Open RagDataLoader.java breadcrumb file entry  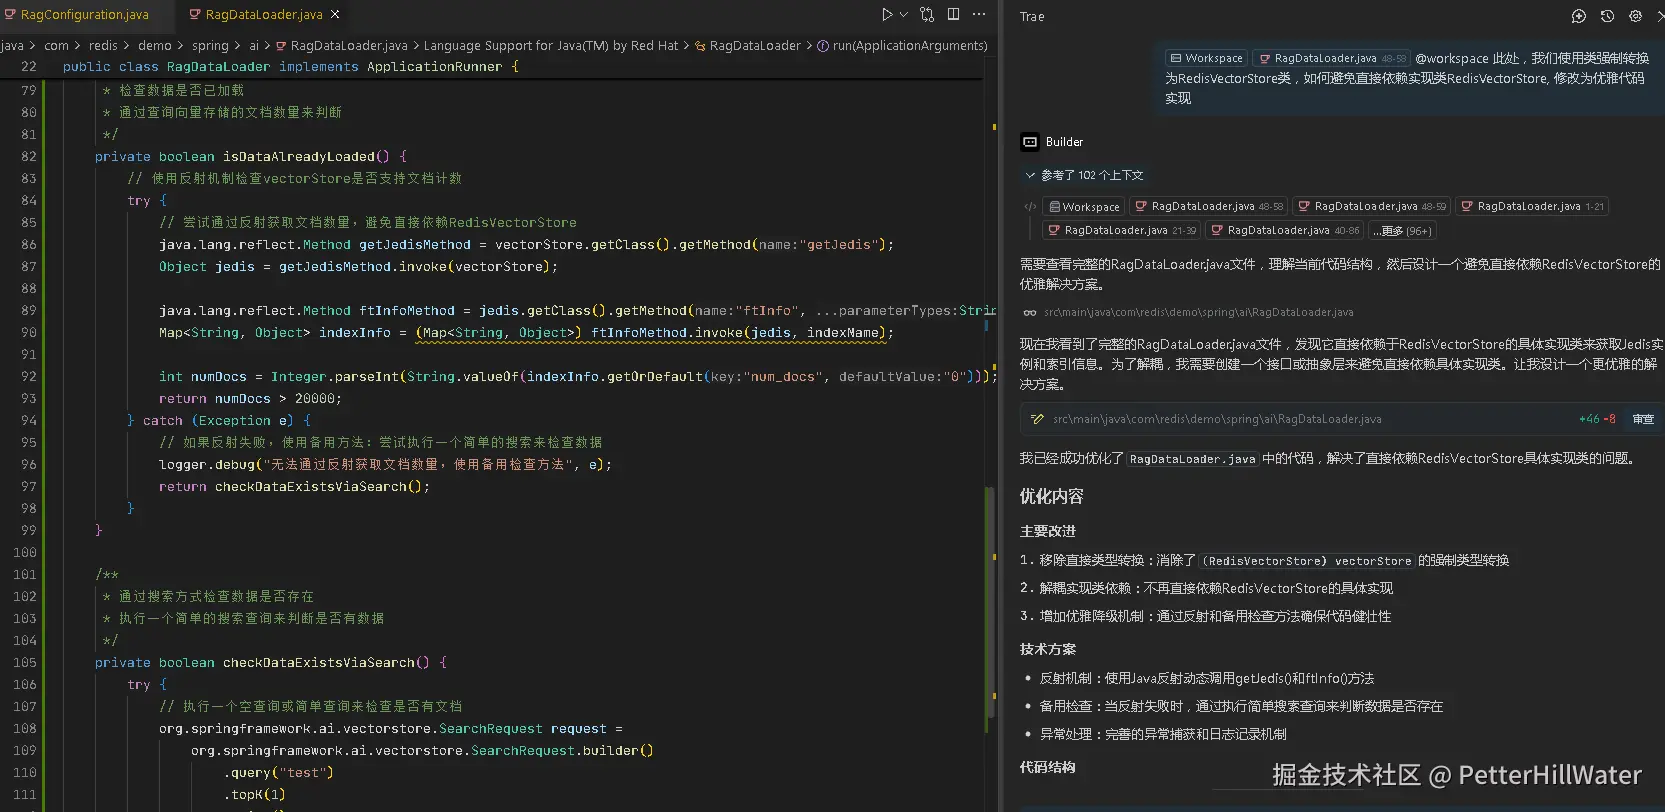[x=341, y=46]
